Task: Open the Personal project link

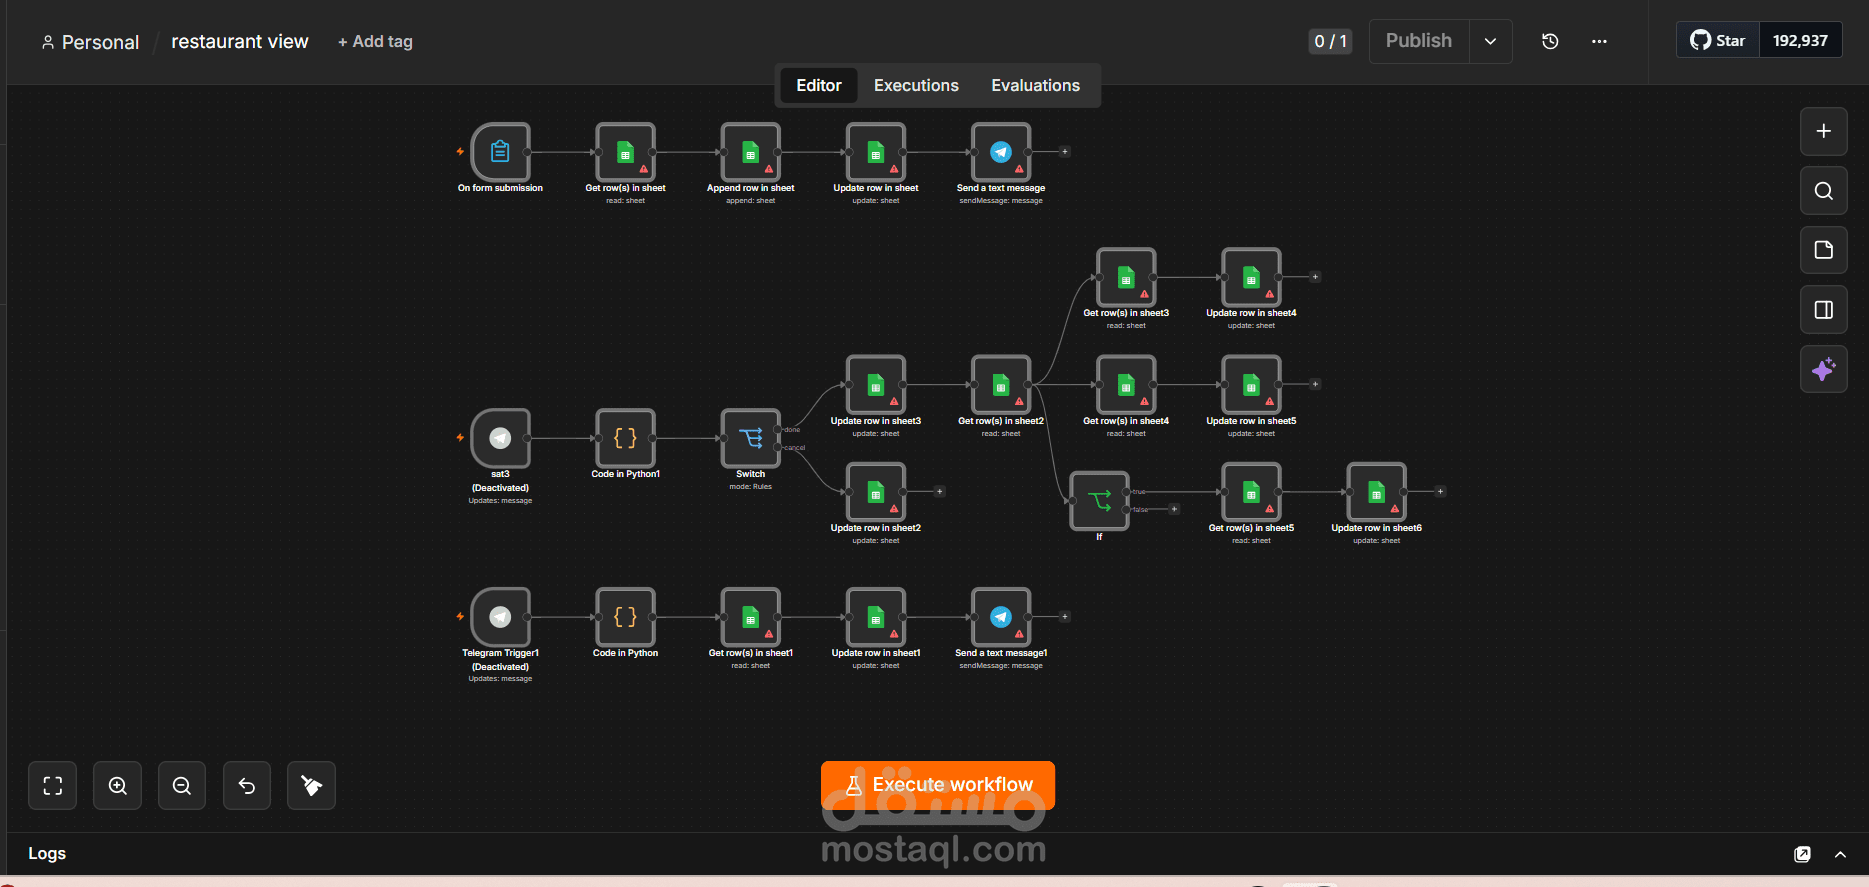Action: click(x=90, y=42)
